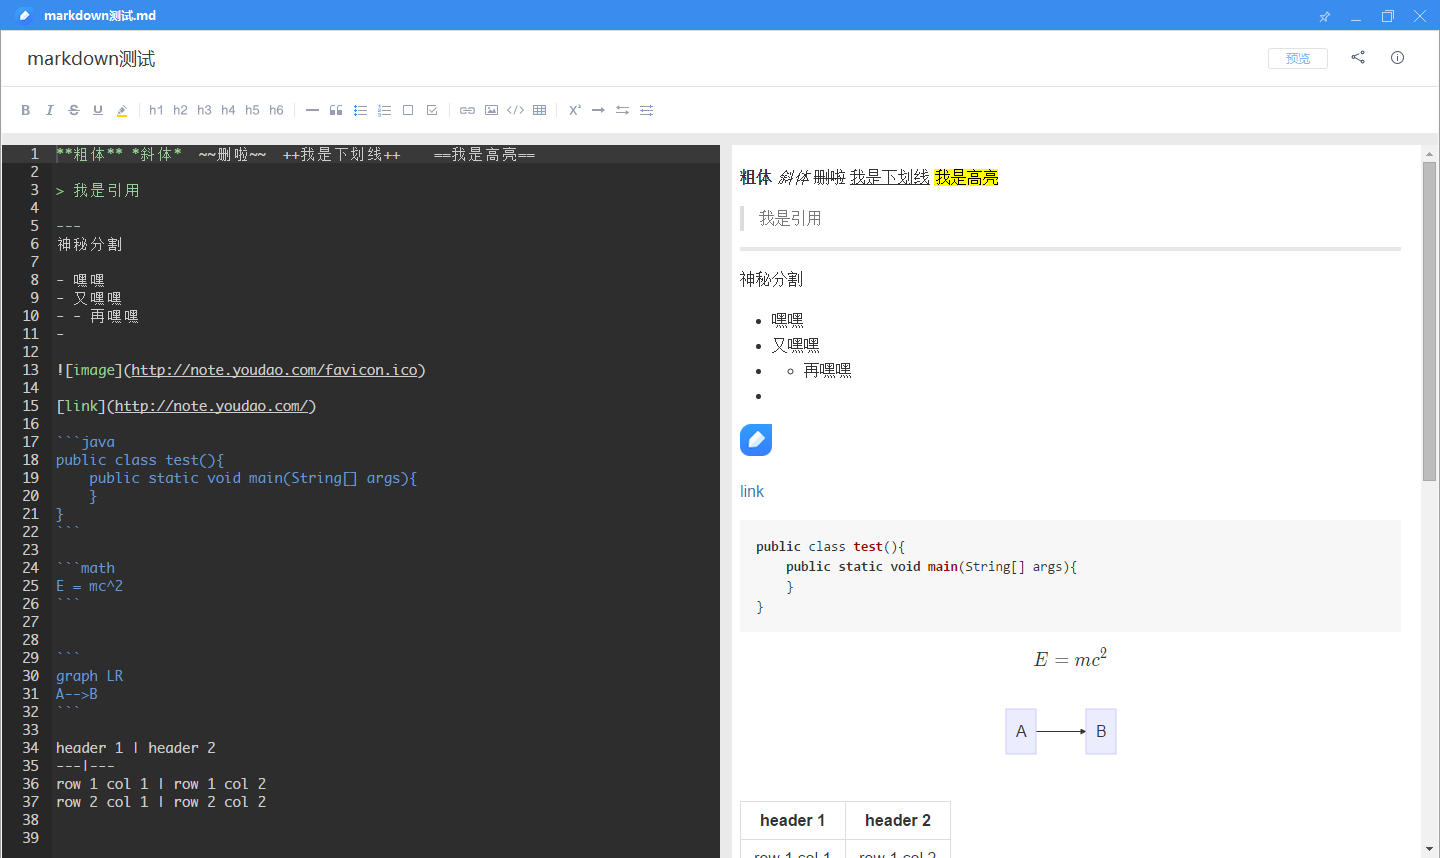Click 'row 2 col 1' line in editor
The height and width of the screenshot is (858, 1440).
click(161, 802)
